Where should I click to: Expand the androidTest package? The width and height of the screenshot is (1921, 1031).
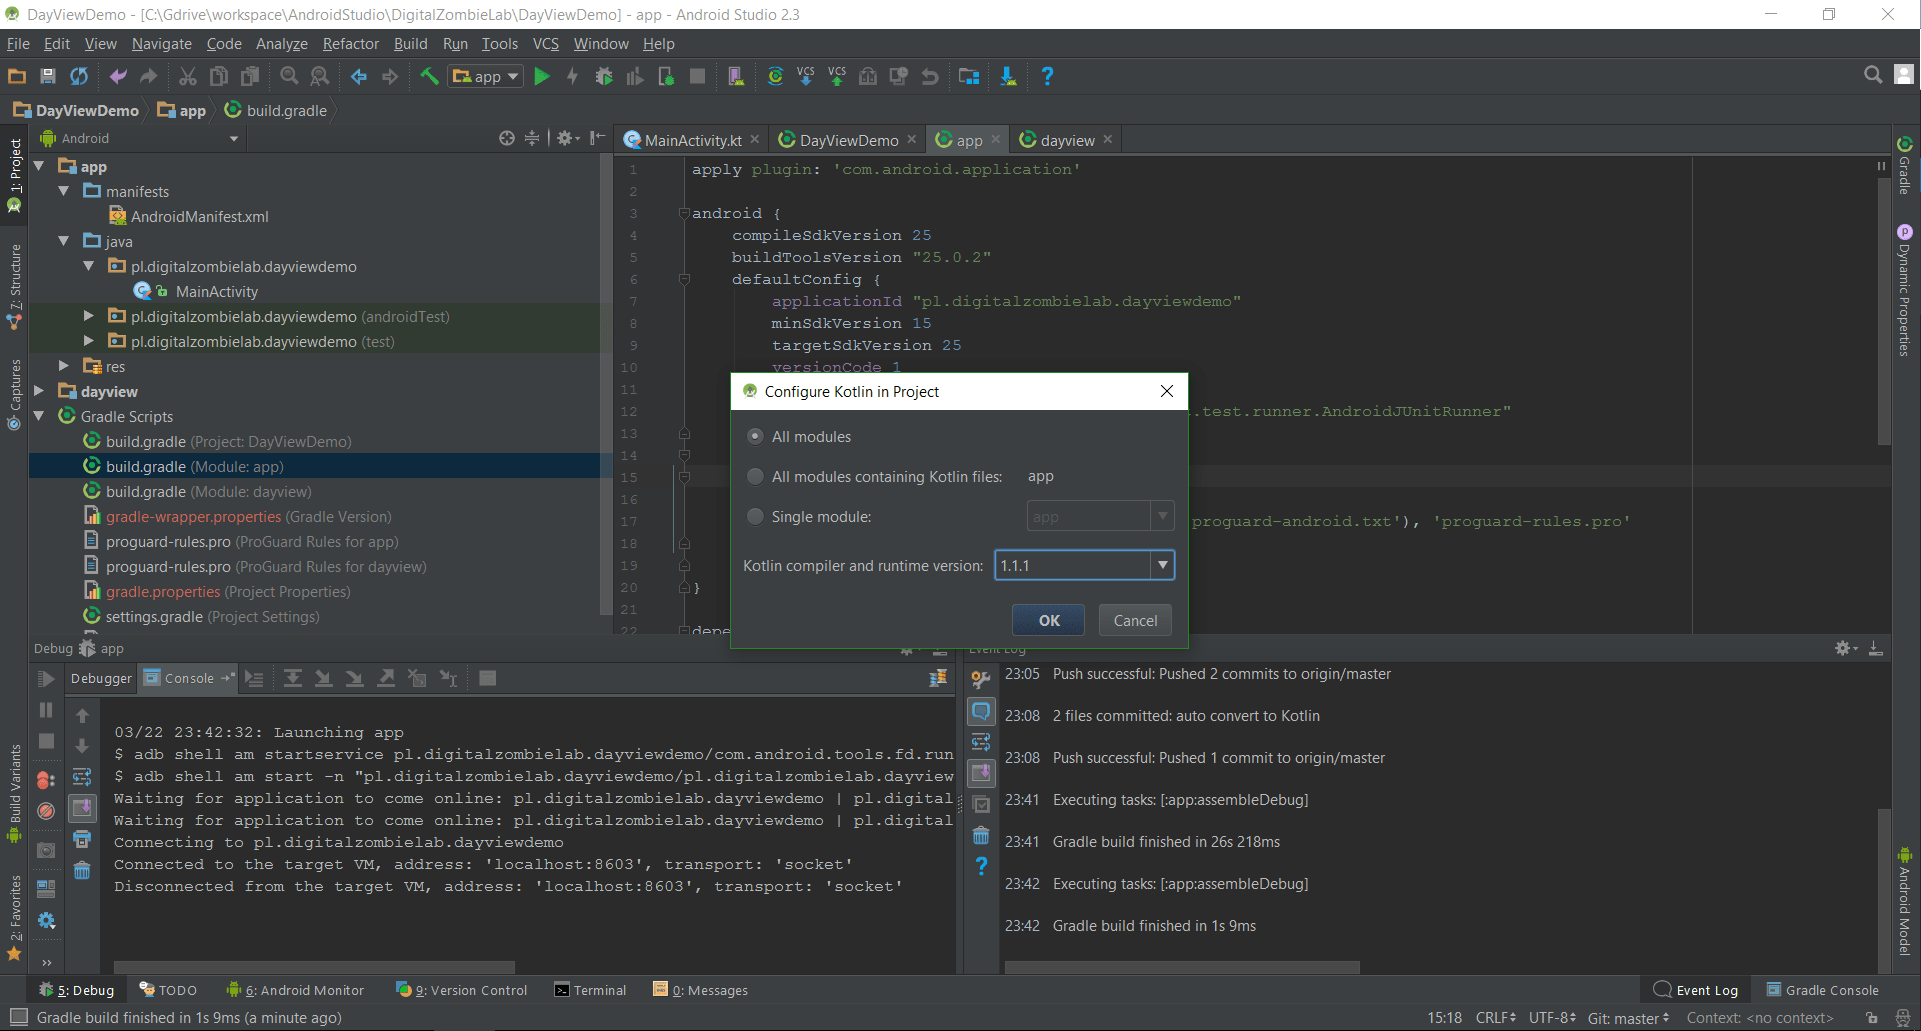(89, 316)
